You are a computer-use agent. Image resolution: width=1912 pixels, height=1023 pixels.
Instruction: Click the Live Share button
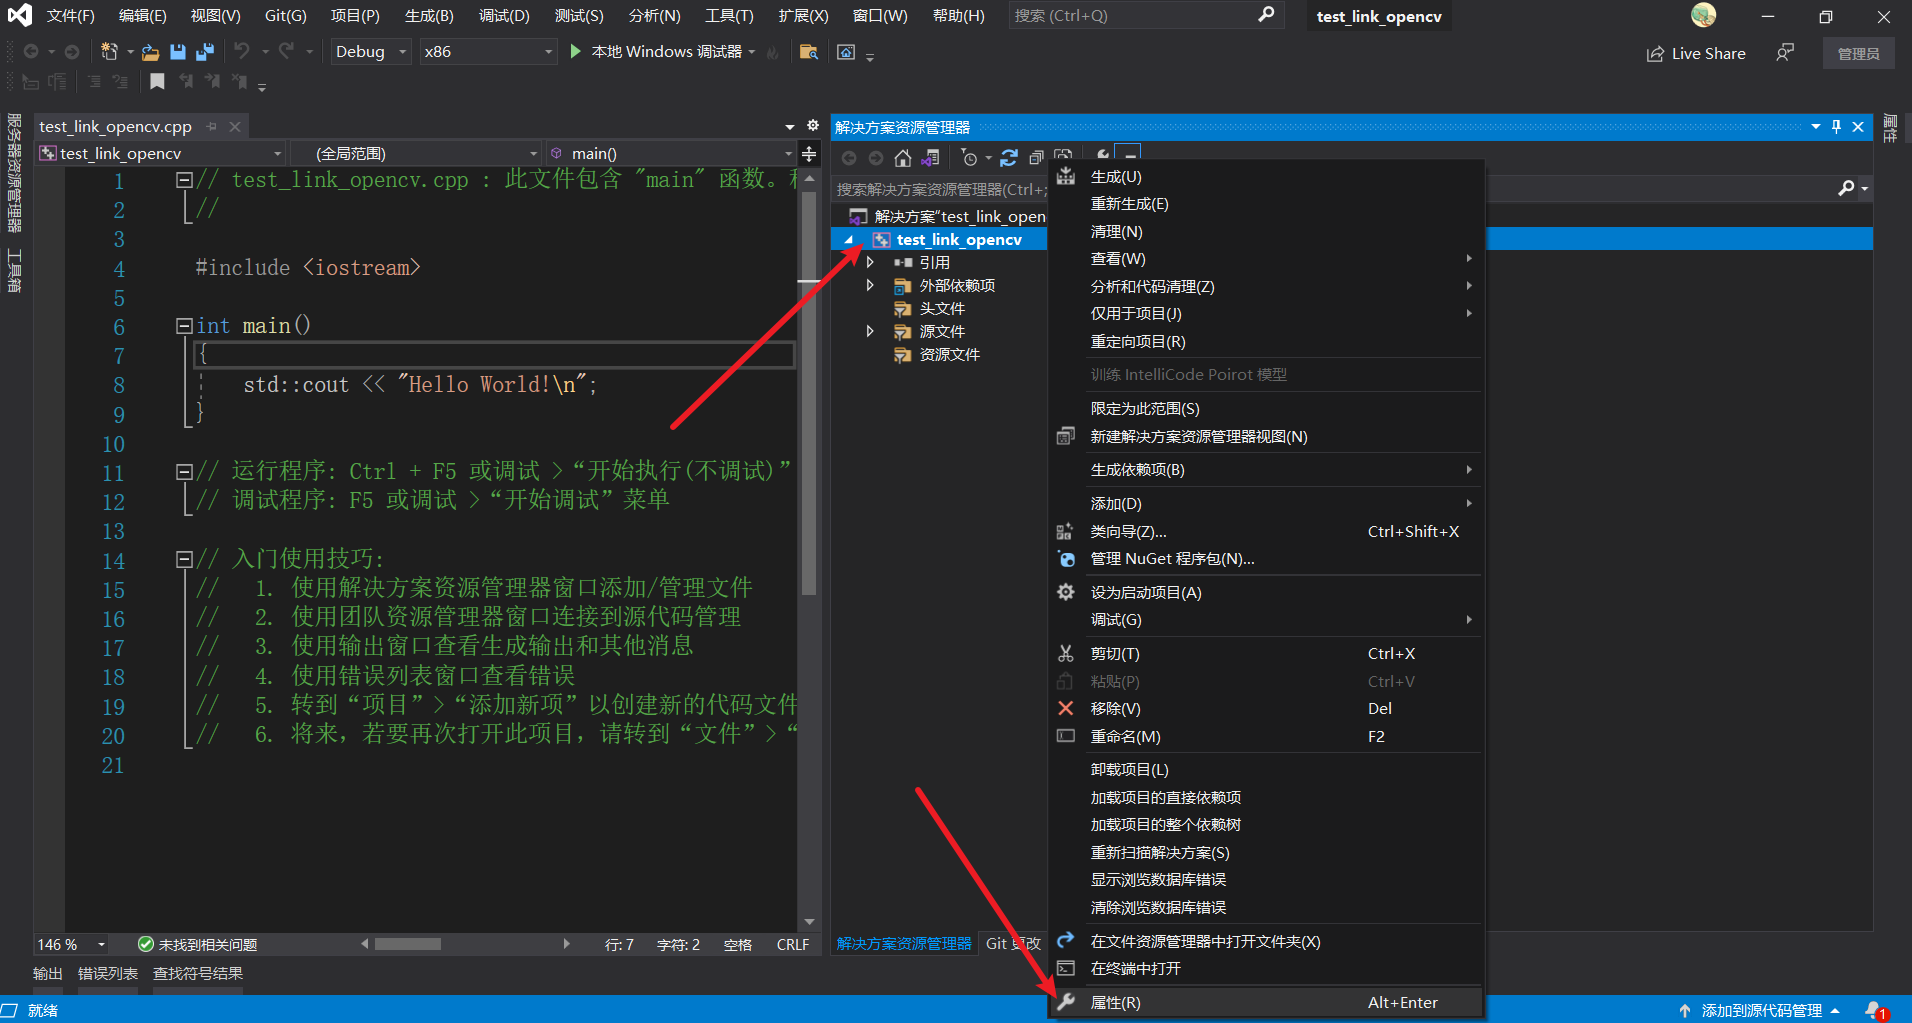pos(1696,54)
